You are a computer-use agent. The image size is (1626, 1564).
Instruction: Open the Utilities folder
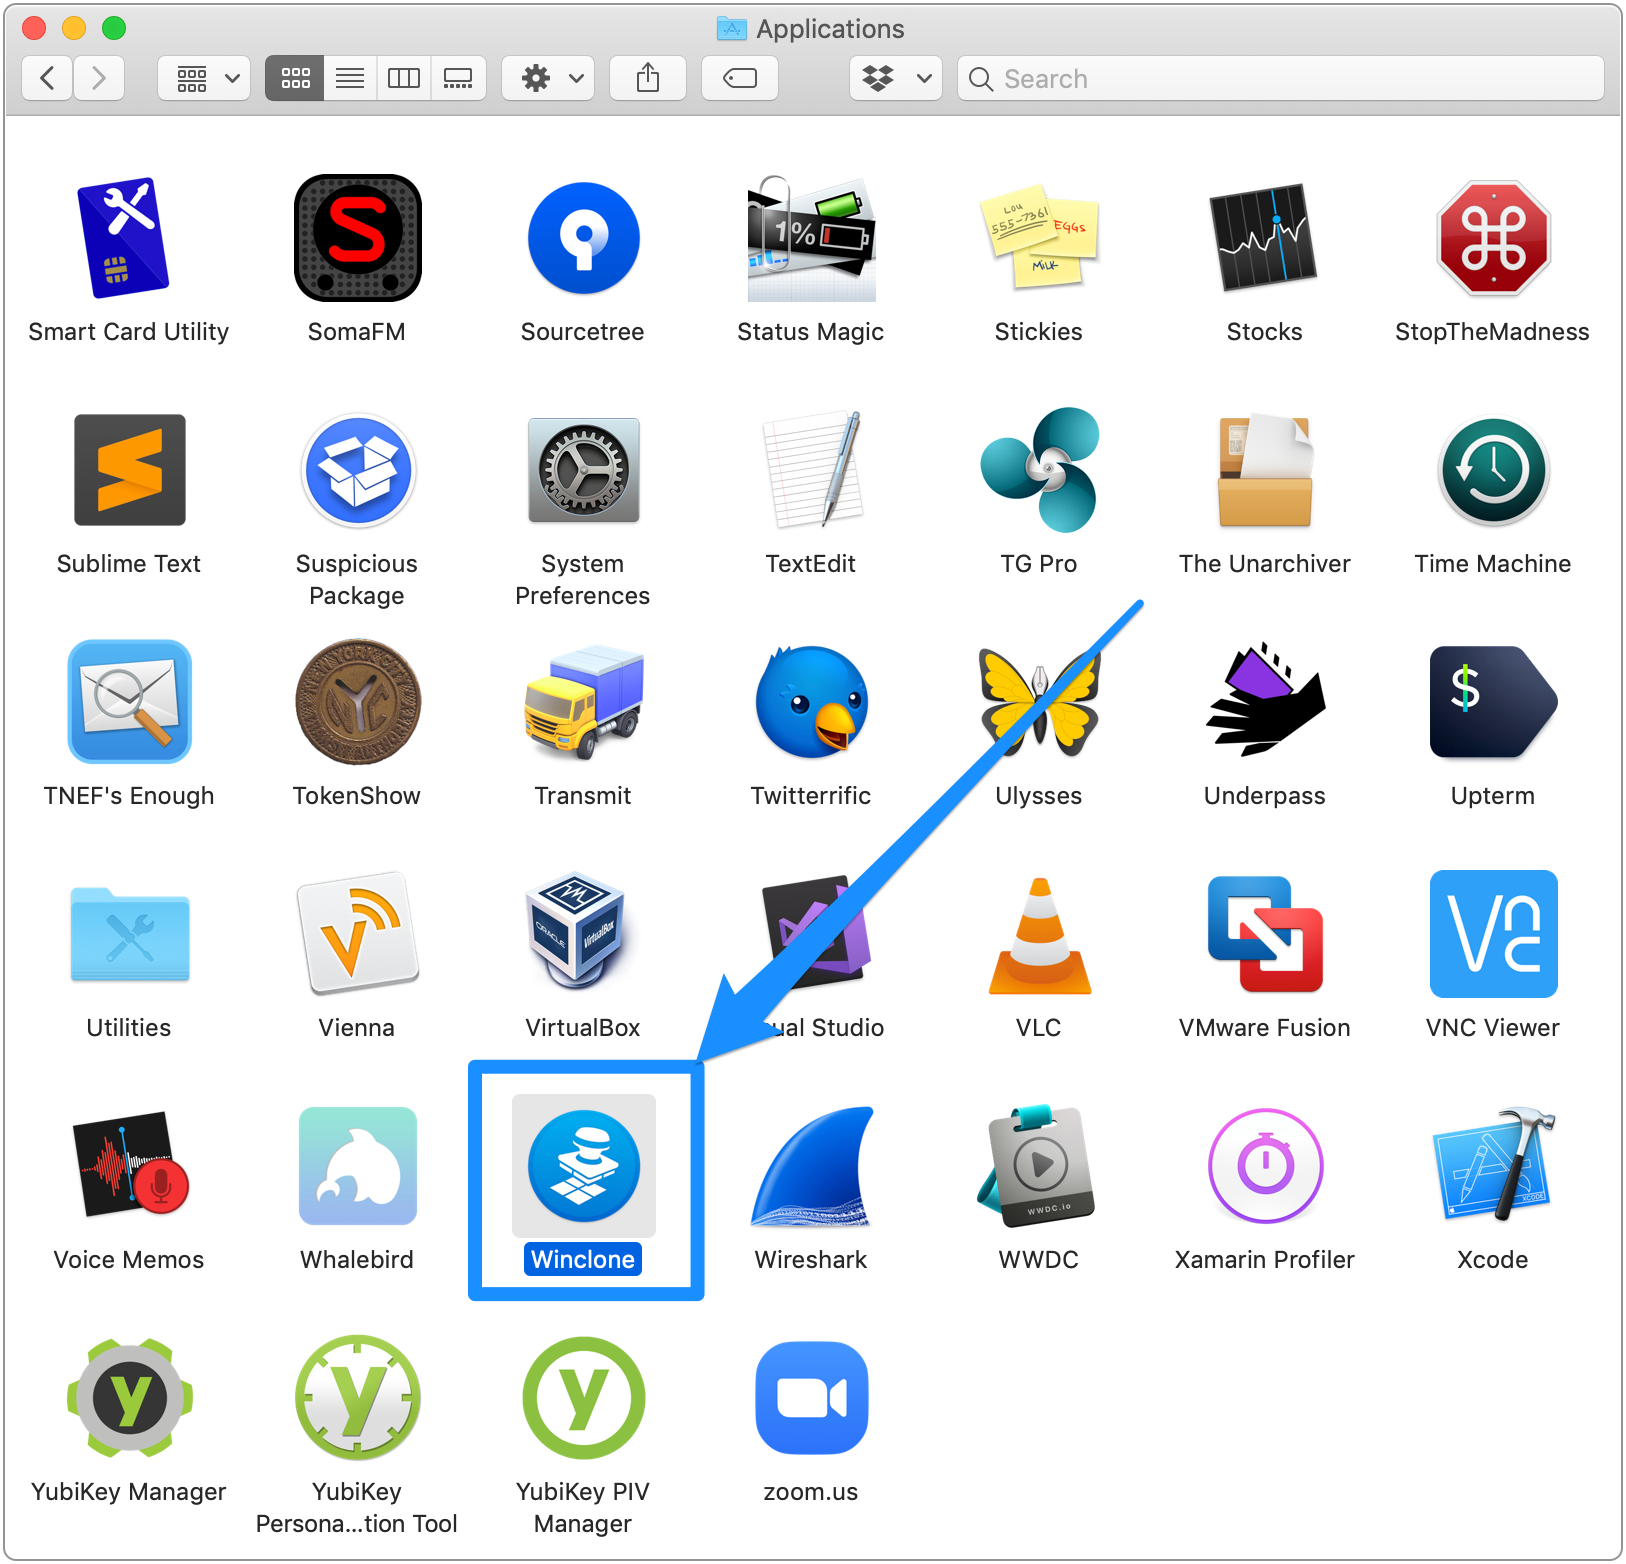[129, 934]
